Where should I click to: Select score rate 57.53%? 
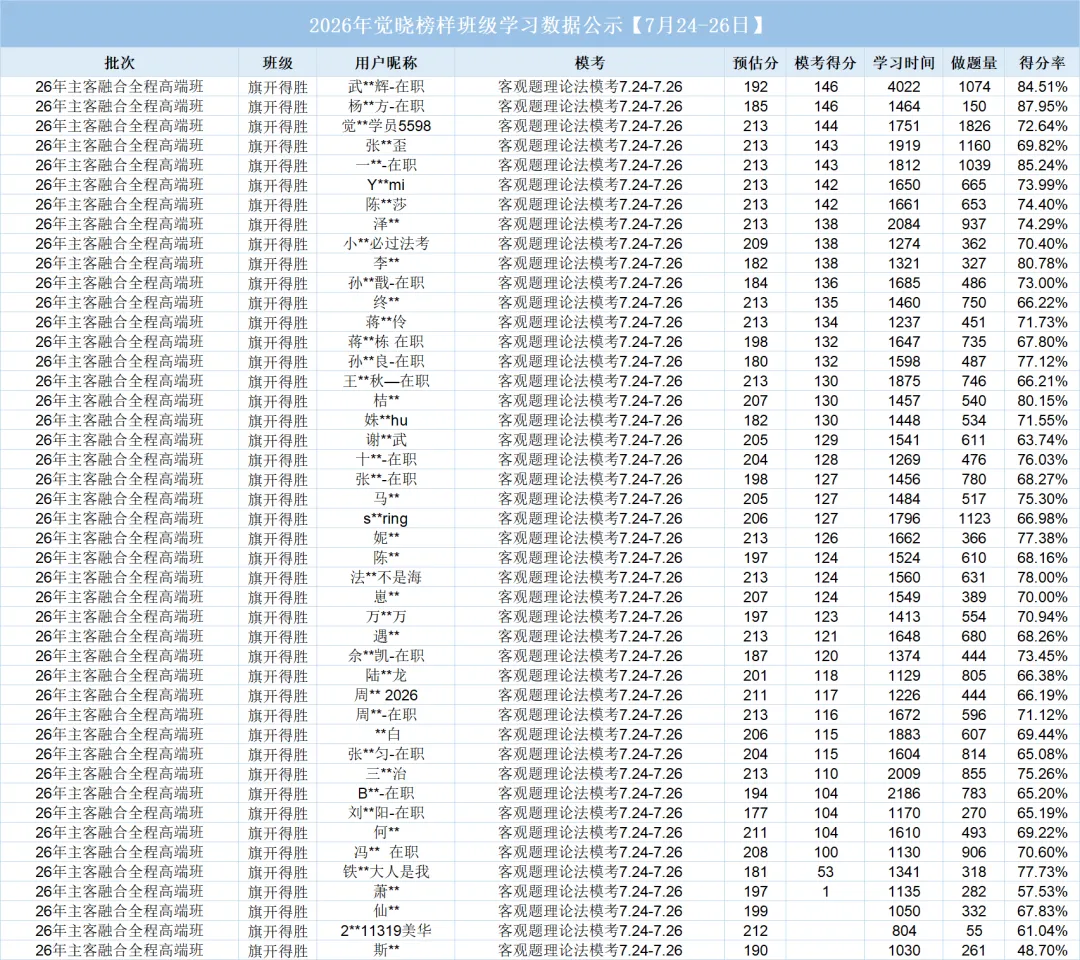pos(1042,891)
